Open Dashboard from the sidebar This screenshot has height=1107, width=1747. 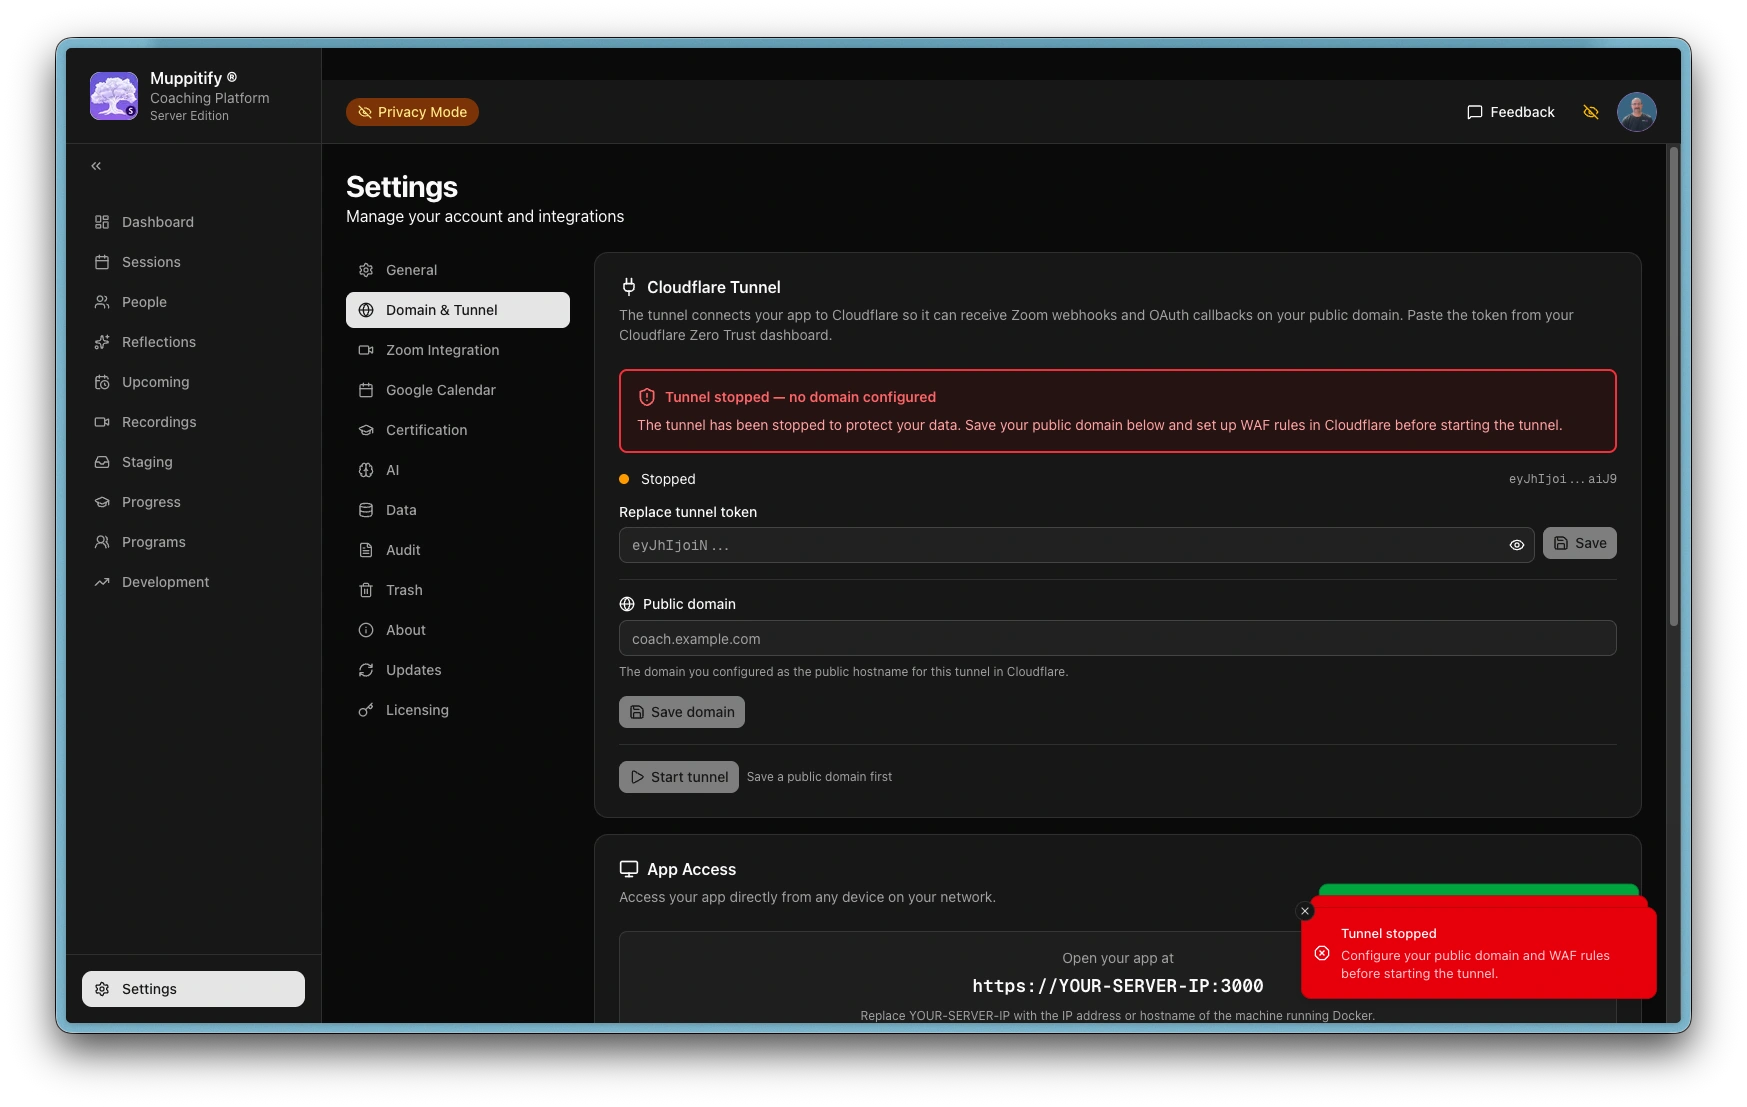tap(157, 222)
